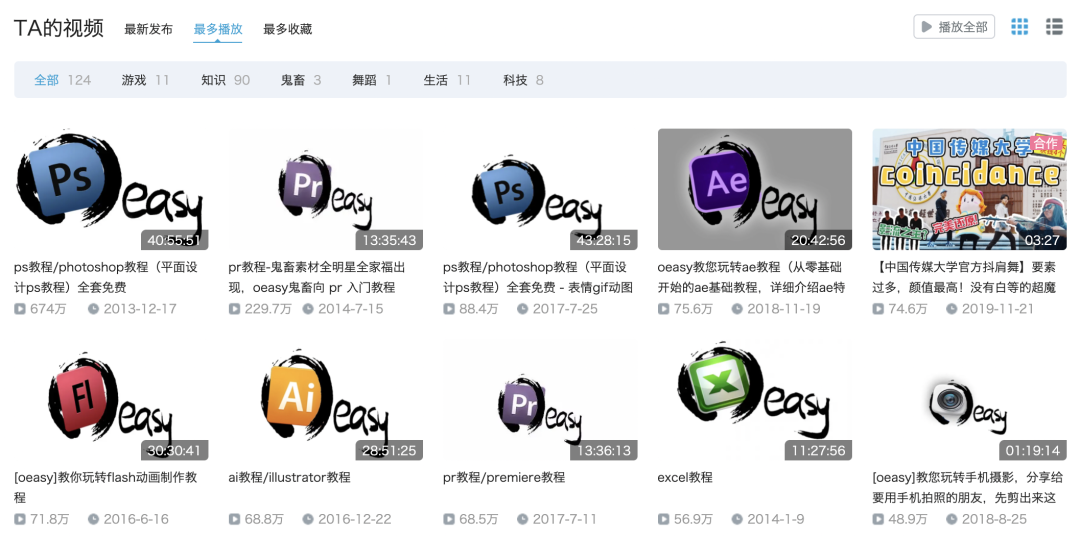1080x538 pixels.
Task: Click the play count icon beside 56.9万
Action: [664, 519]
